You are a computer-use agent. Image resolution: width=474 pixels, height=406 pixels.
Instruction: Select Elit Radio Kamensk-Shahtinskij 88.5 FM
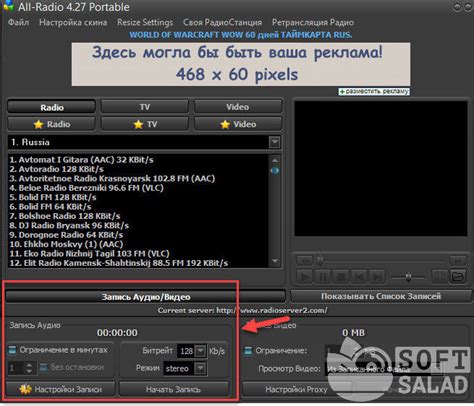[119, 263]
